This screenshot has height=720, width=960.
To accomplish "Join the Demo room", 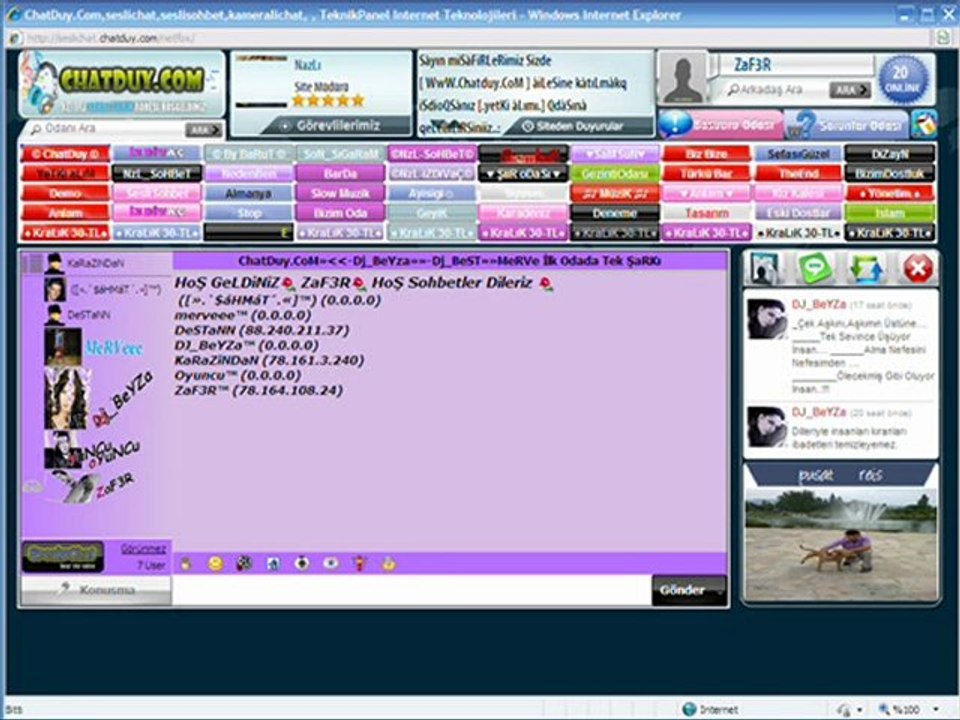I will (x=66, y=193).
